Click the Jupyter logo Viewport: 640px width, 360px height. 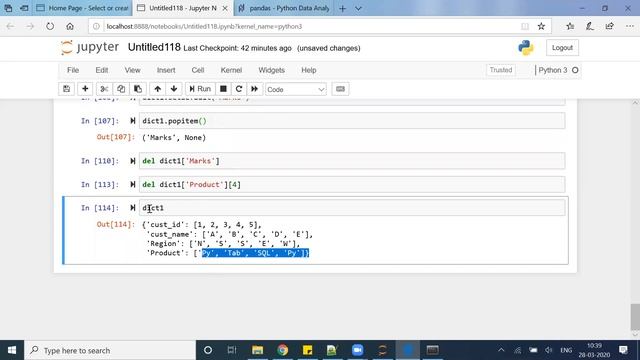90,47
